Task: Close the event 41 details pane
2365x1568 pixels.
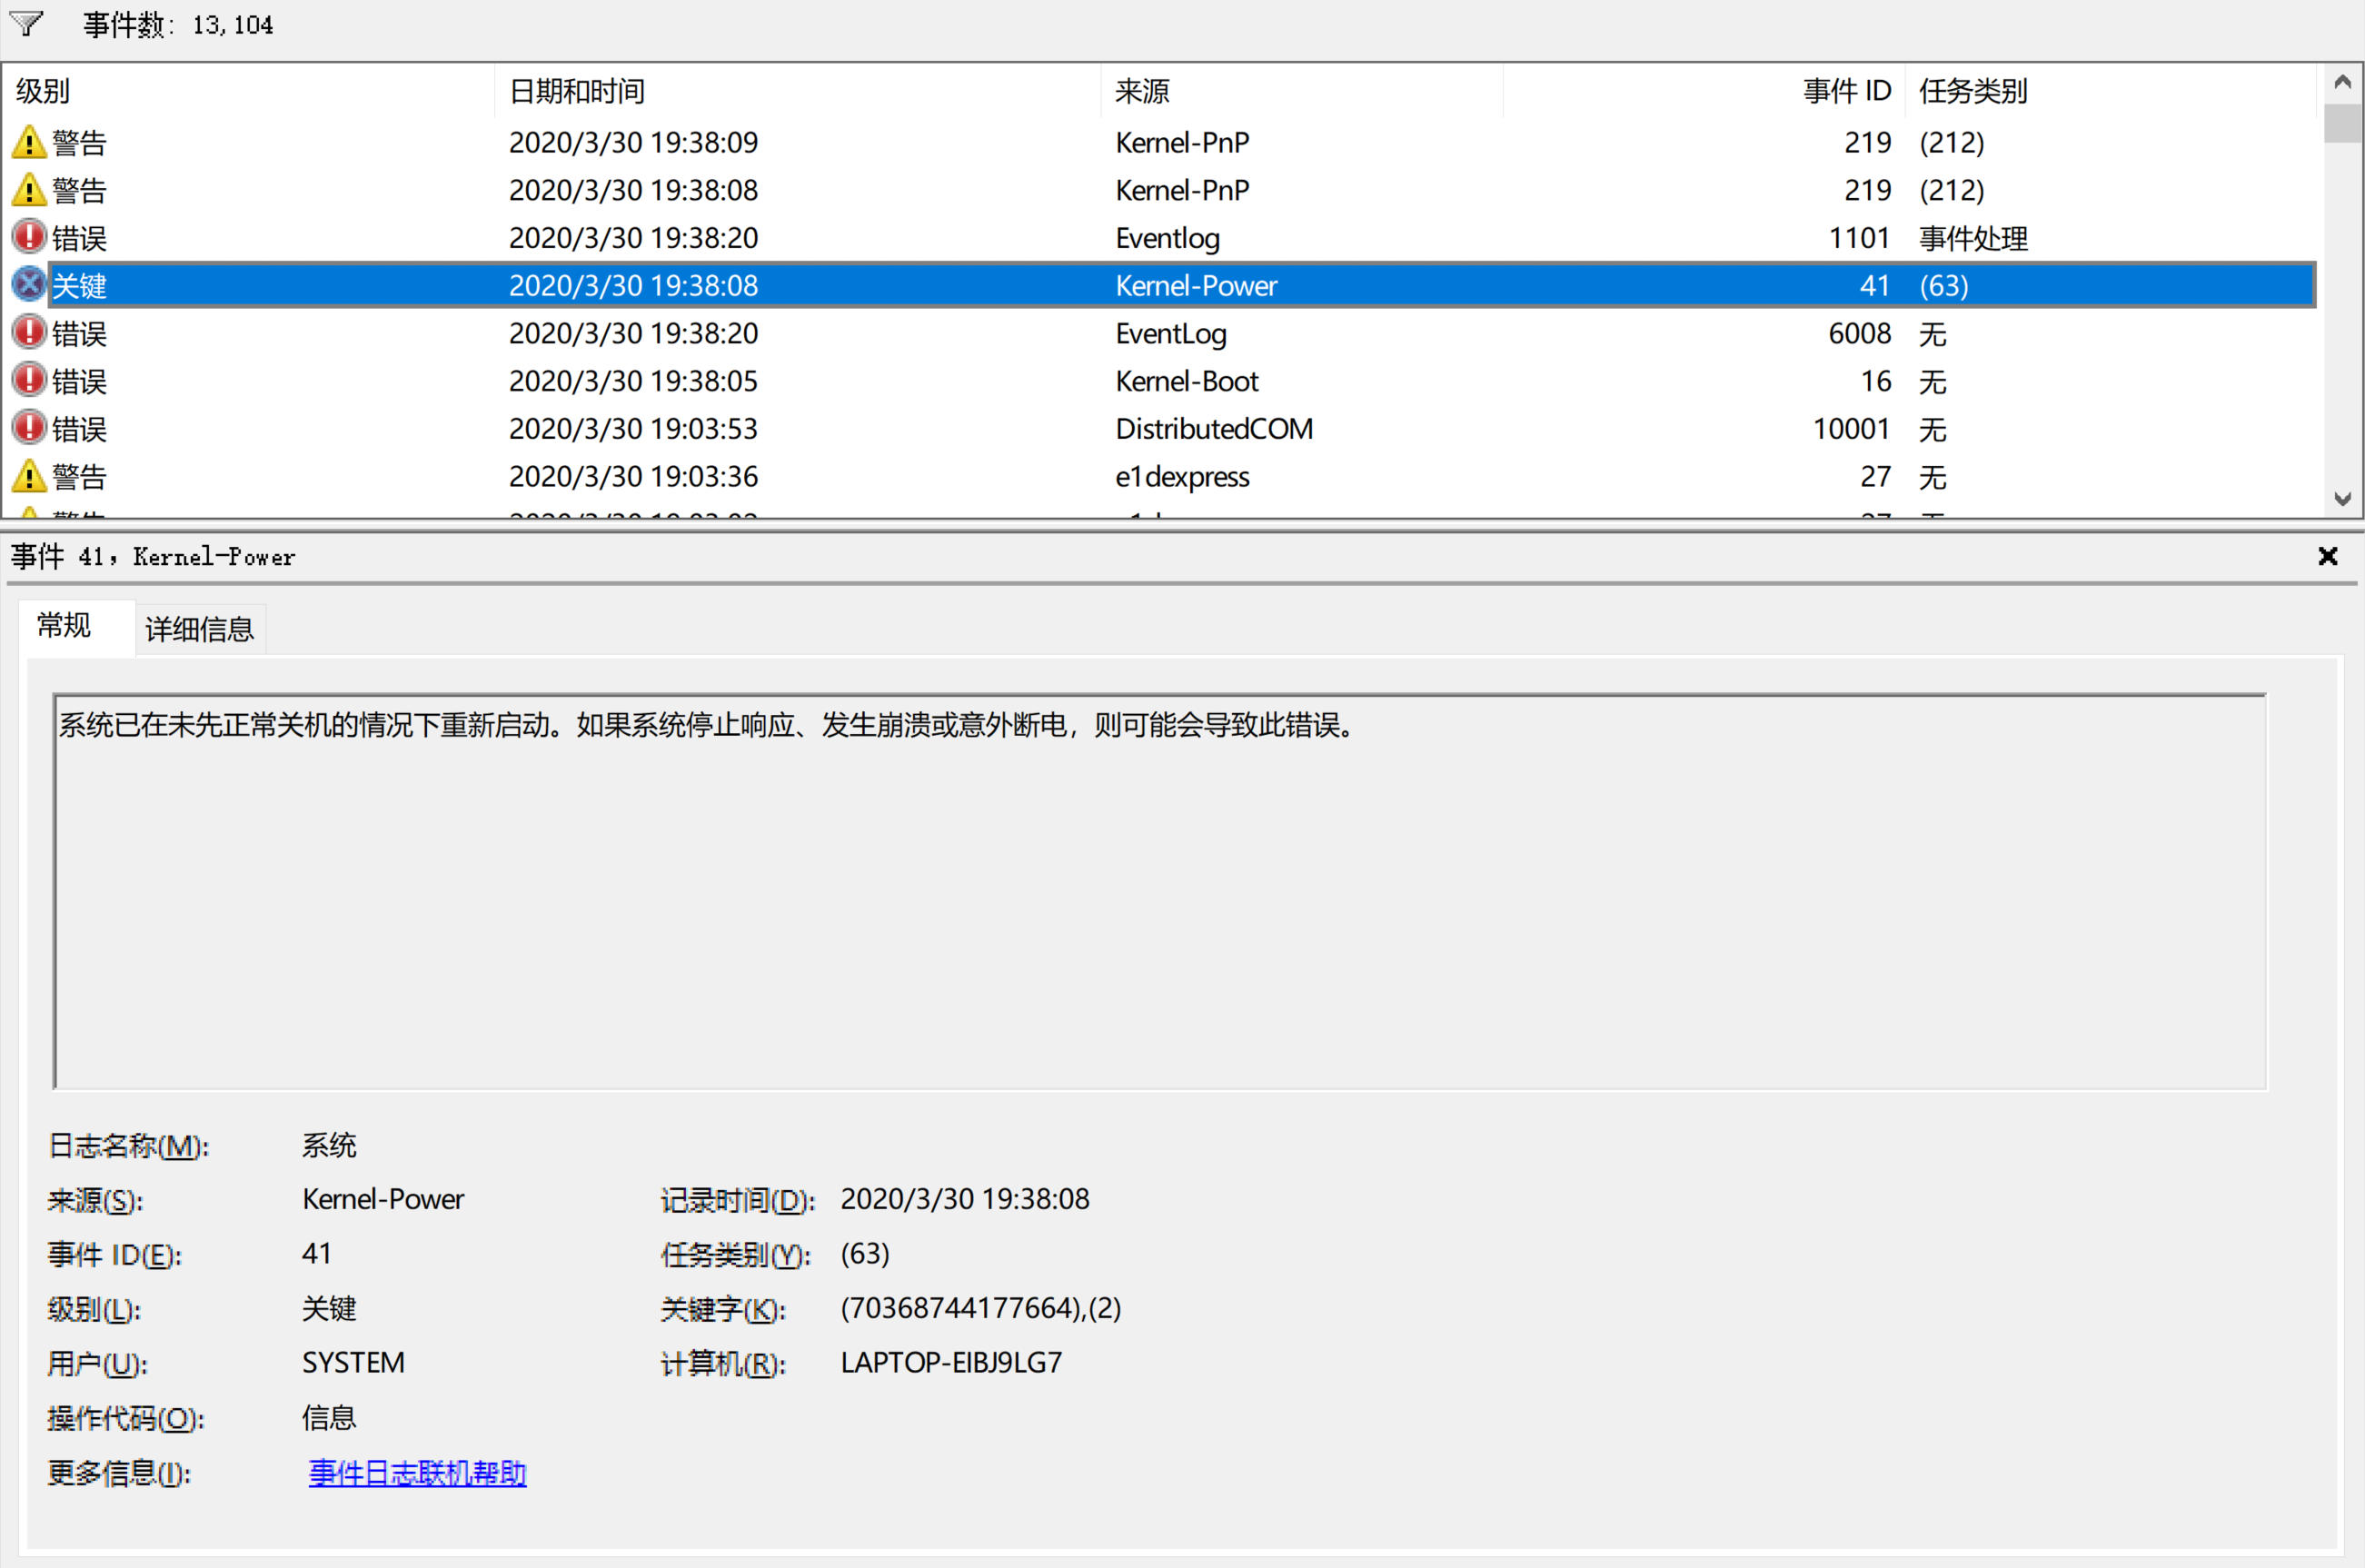Action: [x=2327, y=556]
